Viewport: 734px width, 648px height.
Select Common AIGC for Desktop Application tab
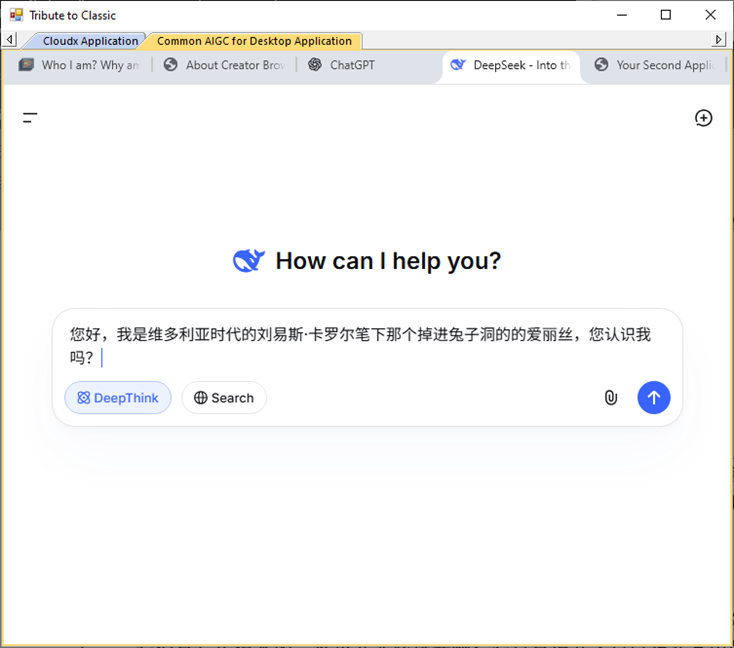254,41
